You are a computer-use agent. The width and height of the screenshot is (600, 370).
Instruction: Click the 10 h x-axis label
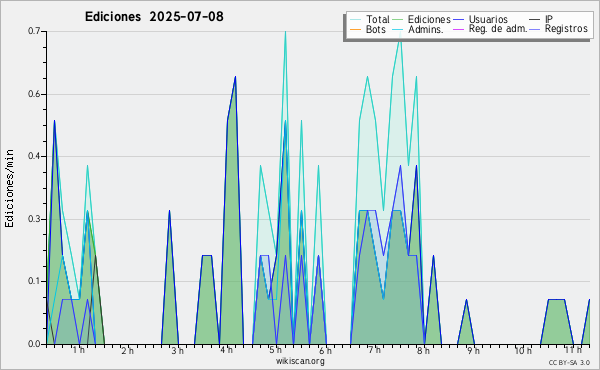click(523, 350)
